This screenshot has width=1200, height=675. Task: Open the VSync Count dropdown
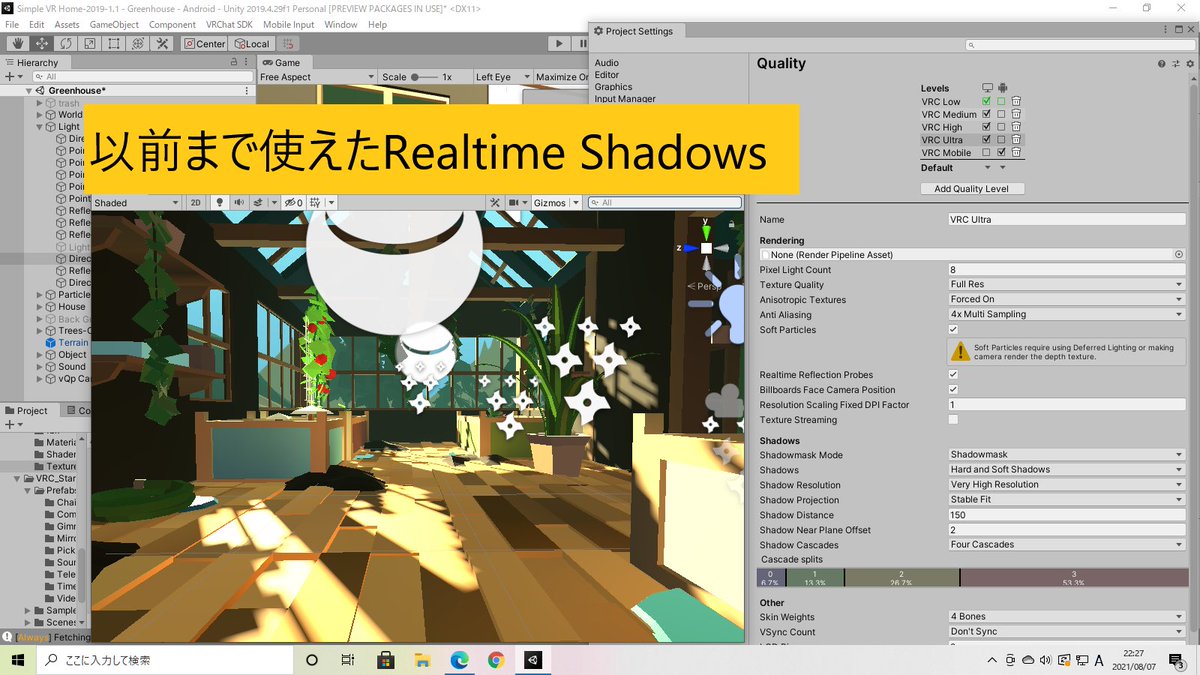[x=1066, y=631]
